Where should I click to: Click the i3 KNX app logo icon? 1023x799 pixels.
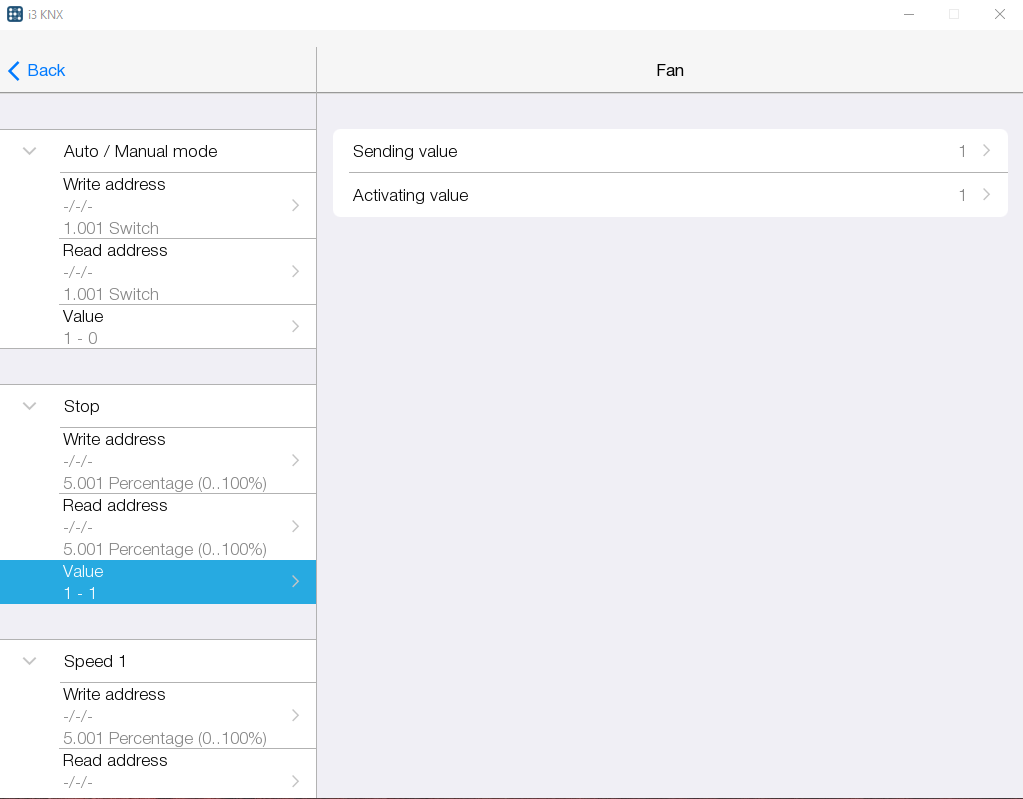pos(15,14)
